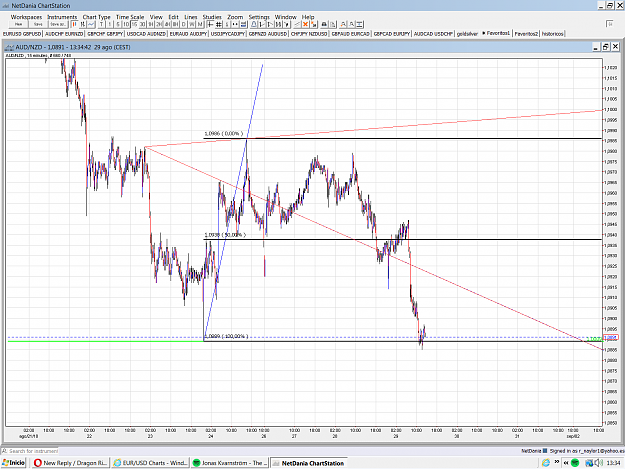Click the small panel icon at toolbar right

point(609,24)
